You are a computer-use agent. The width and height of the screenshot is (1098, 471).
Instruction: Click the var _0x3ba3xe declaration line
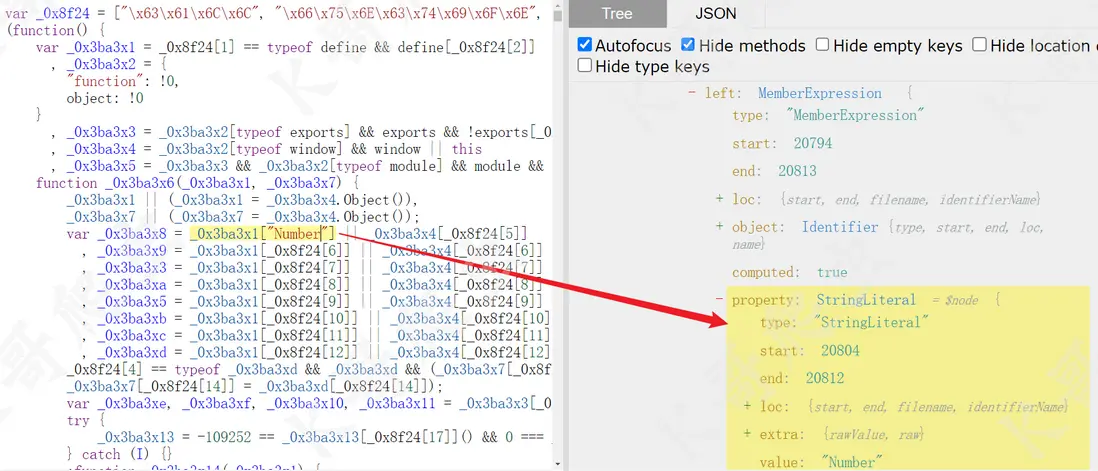(309, 404)
